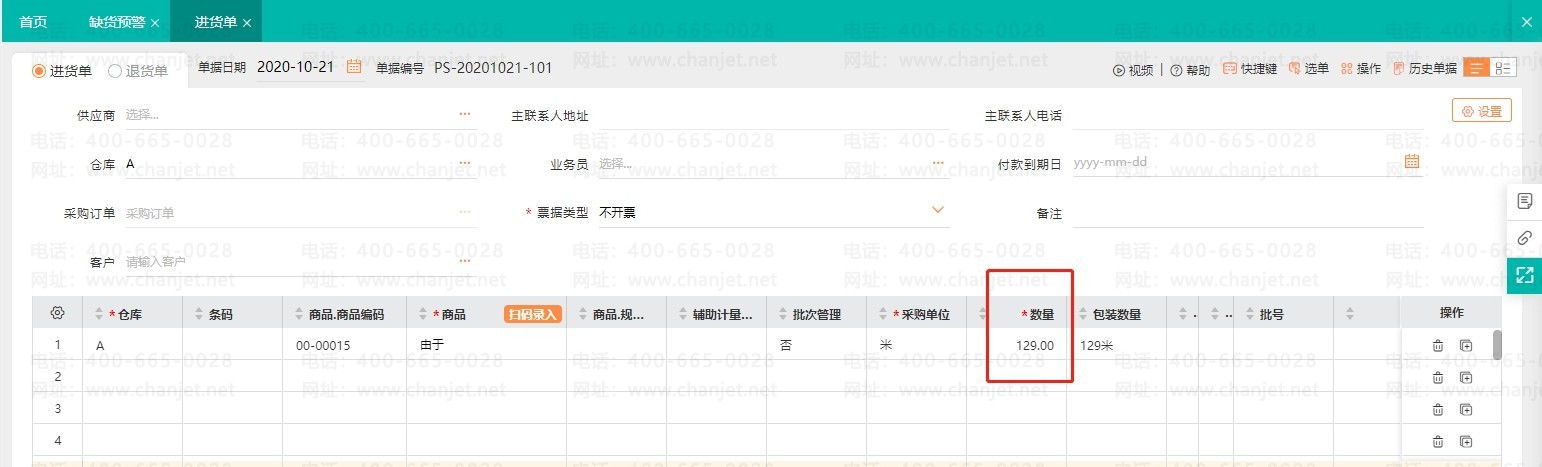This screenshot has width=1542, height=467.
Task: Click the 129.00 quantity cell
Action: (x=1016, y=345)
